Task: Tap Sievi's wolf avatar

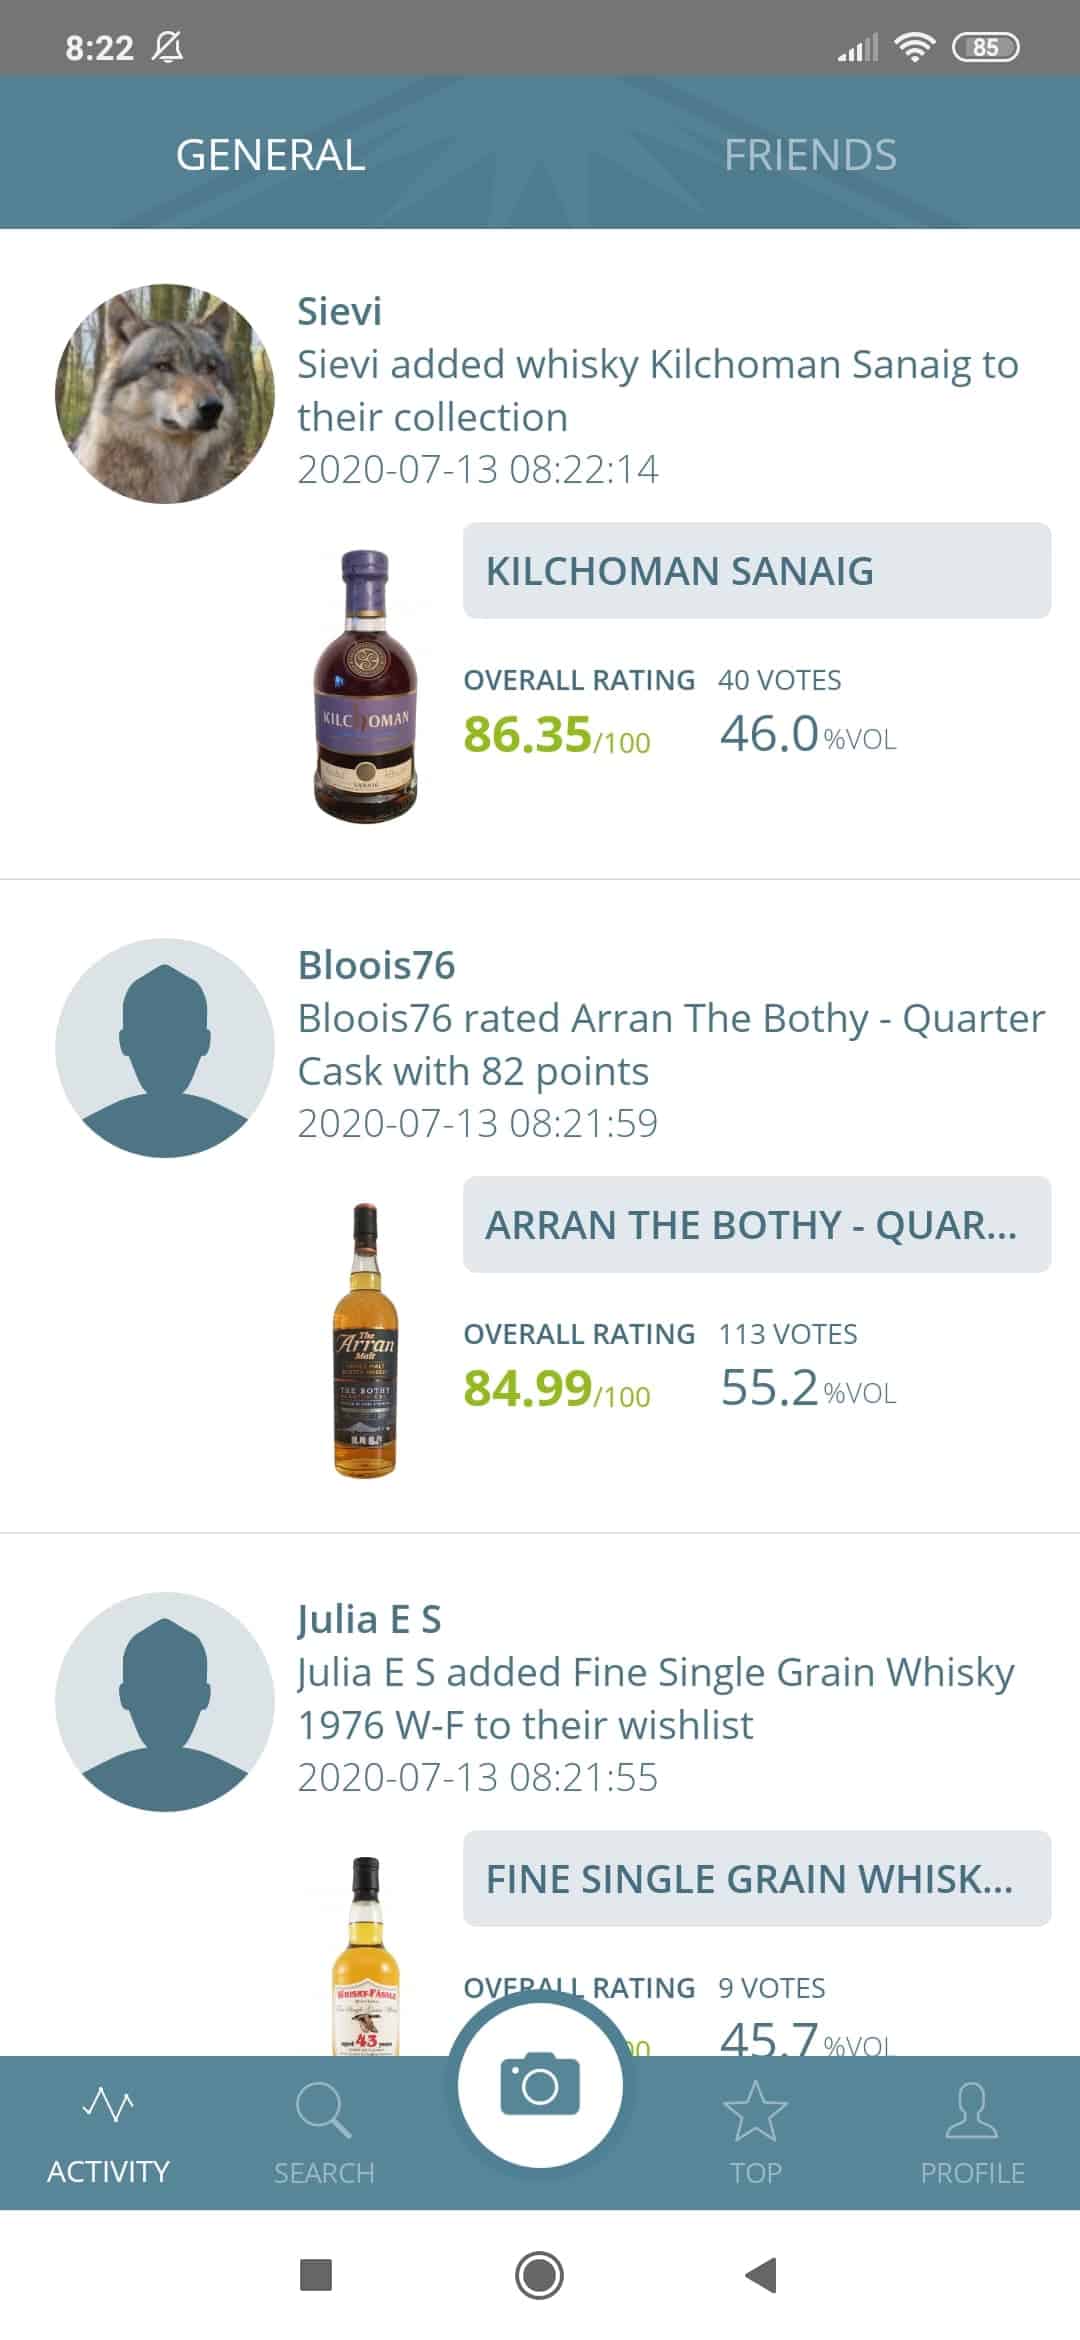Action: click(x=165, y=393)
